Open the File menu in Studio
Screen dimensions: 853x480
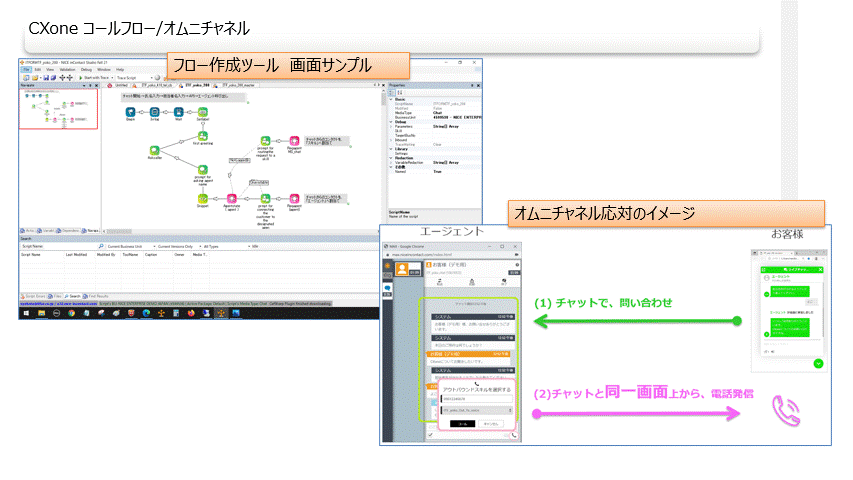point(25,69)
